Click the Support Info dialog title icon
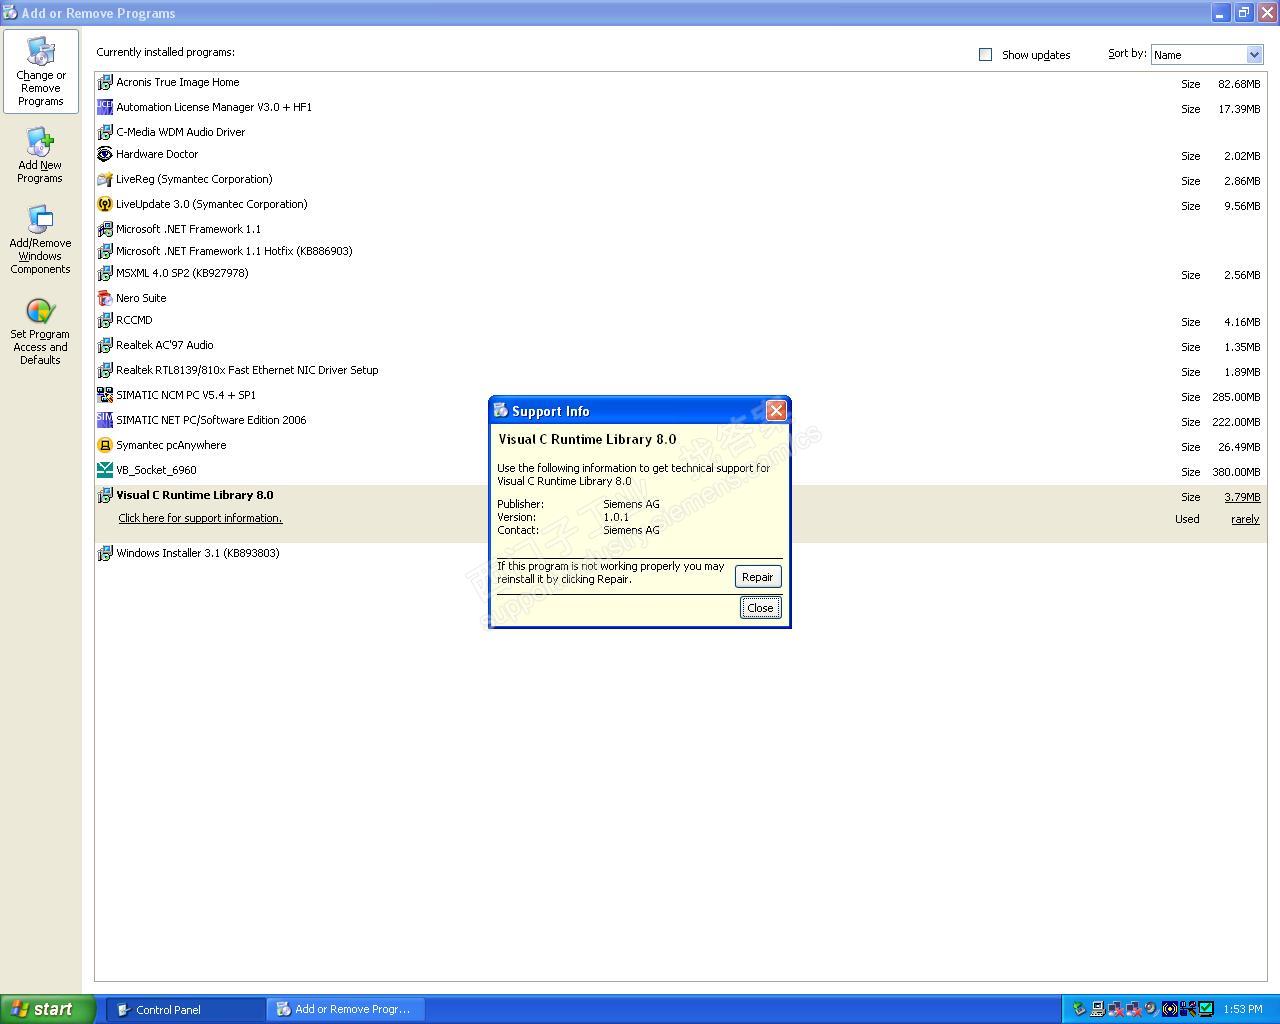The image size is (1280, 1024). [x=501, y=410]
